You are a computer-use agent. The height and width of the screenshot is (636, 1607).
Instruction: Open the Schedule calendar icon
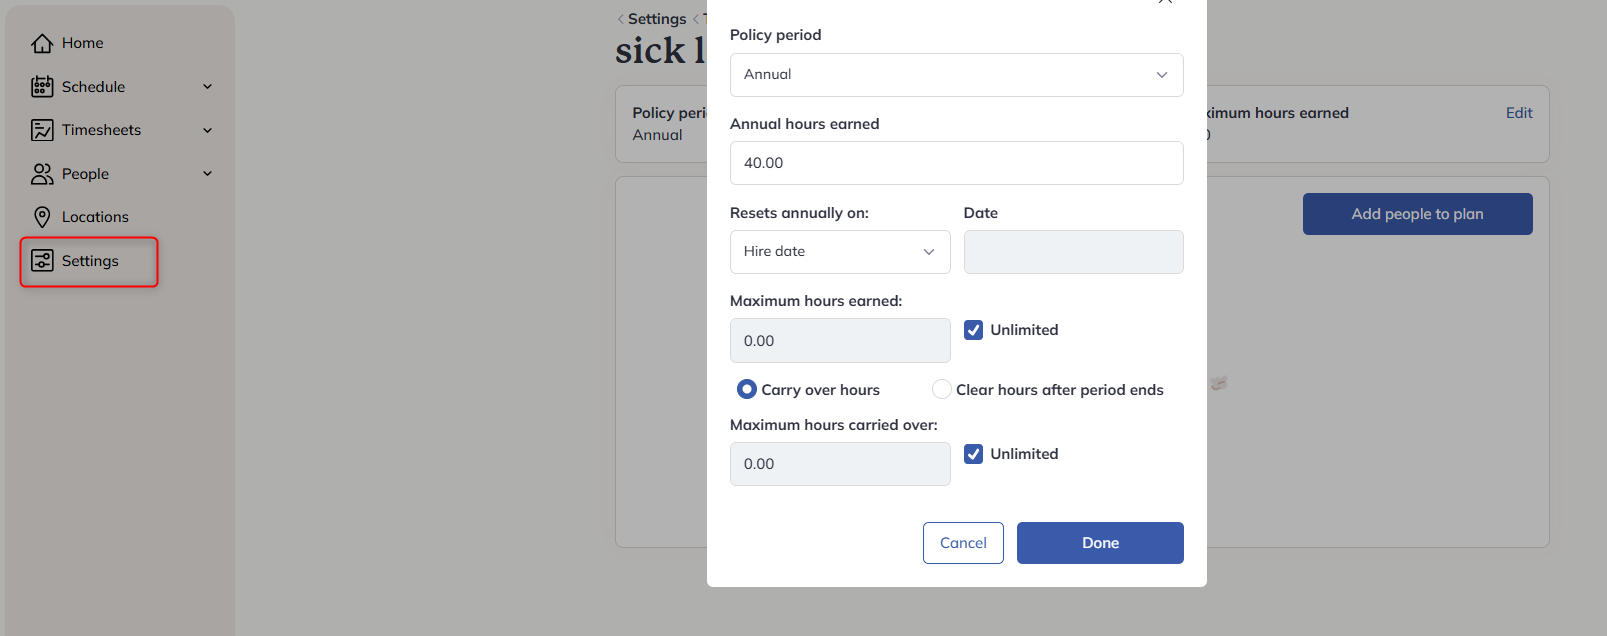[42, 87]
